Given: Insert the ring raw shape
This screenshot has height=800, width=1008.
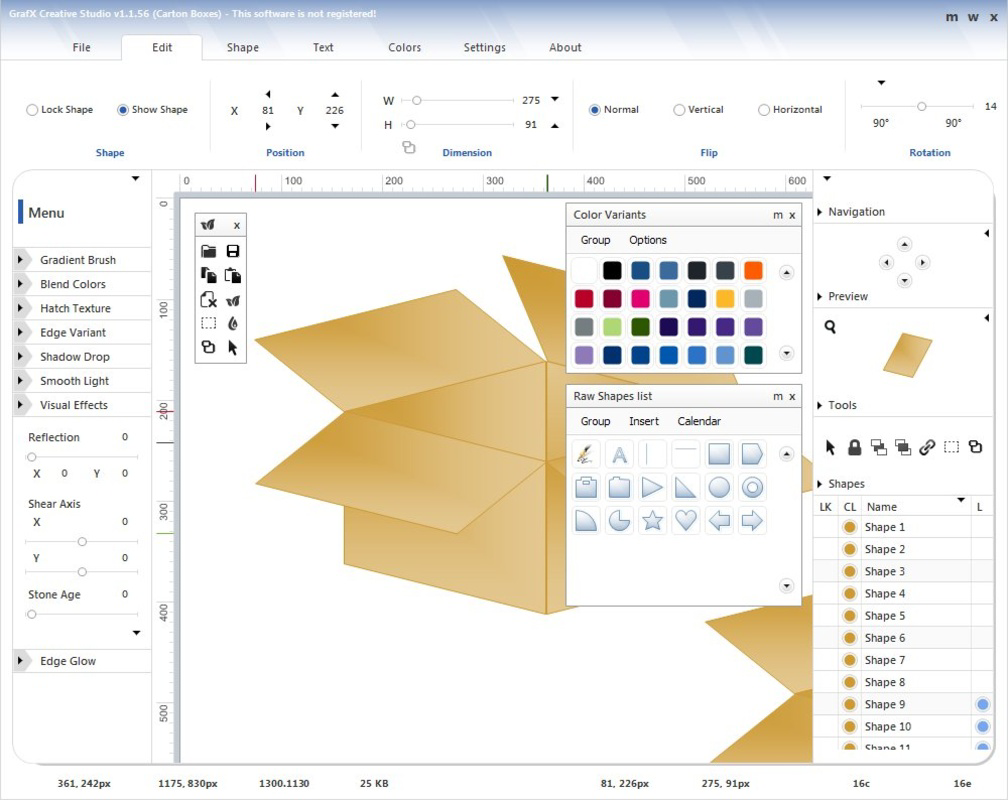Looking at the screenshot, I should (752, 487).
